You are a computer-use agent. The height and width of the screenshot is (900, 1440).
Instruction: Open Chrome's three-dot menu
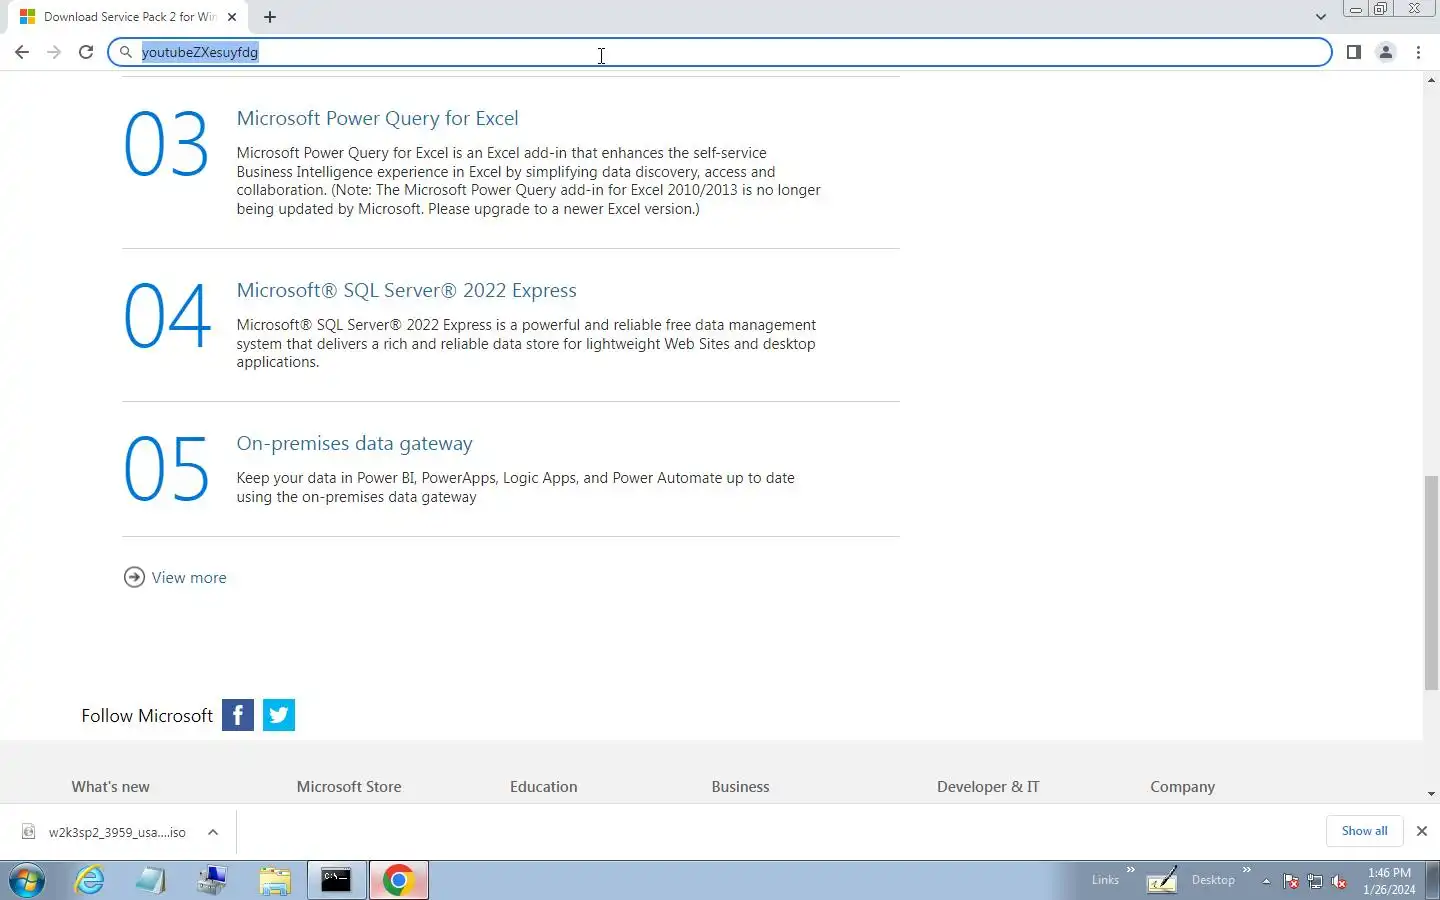tap(1418, 52)
